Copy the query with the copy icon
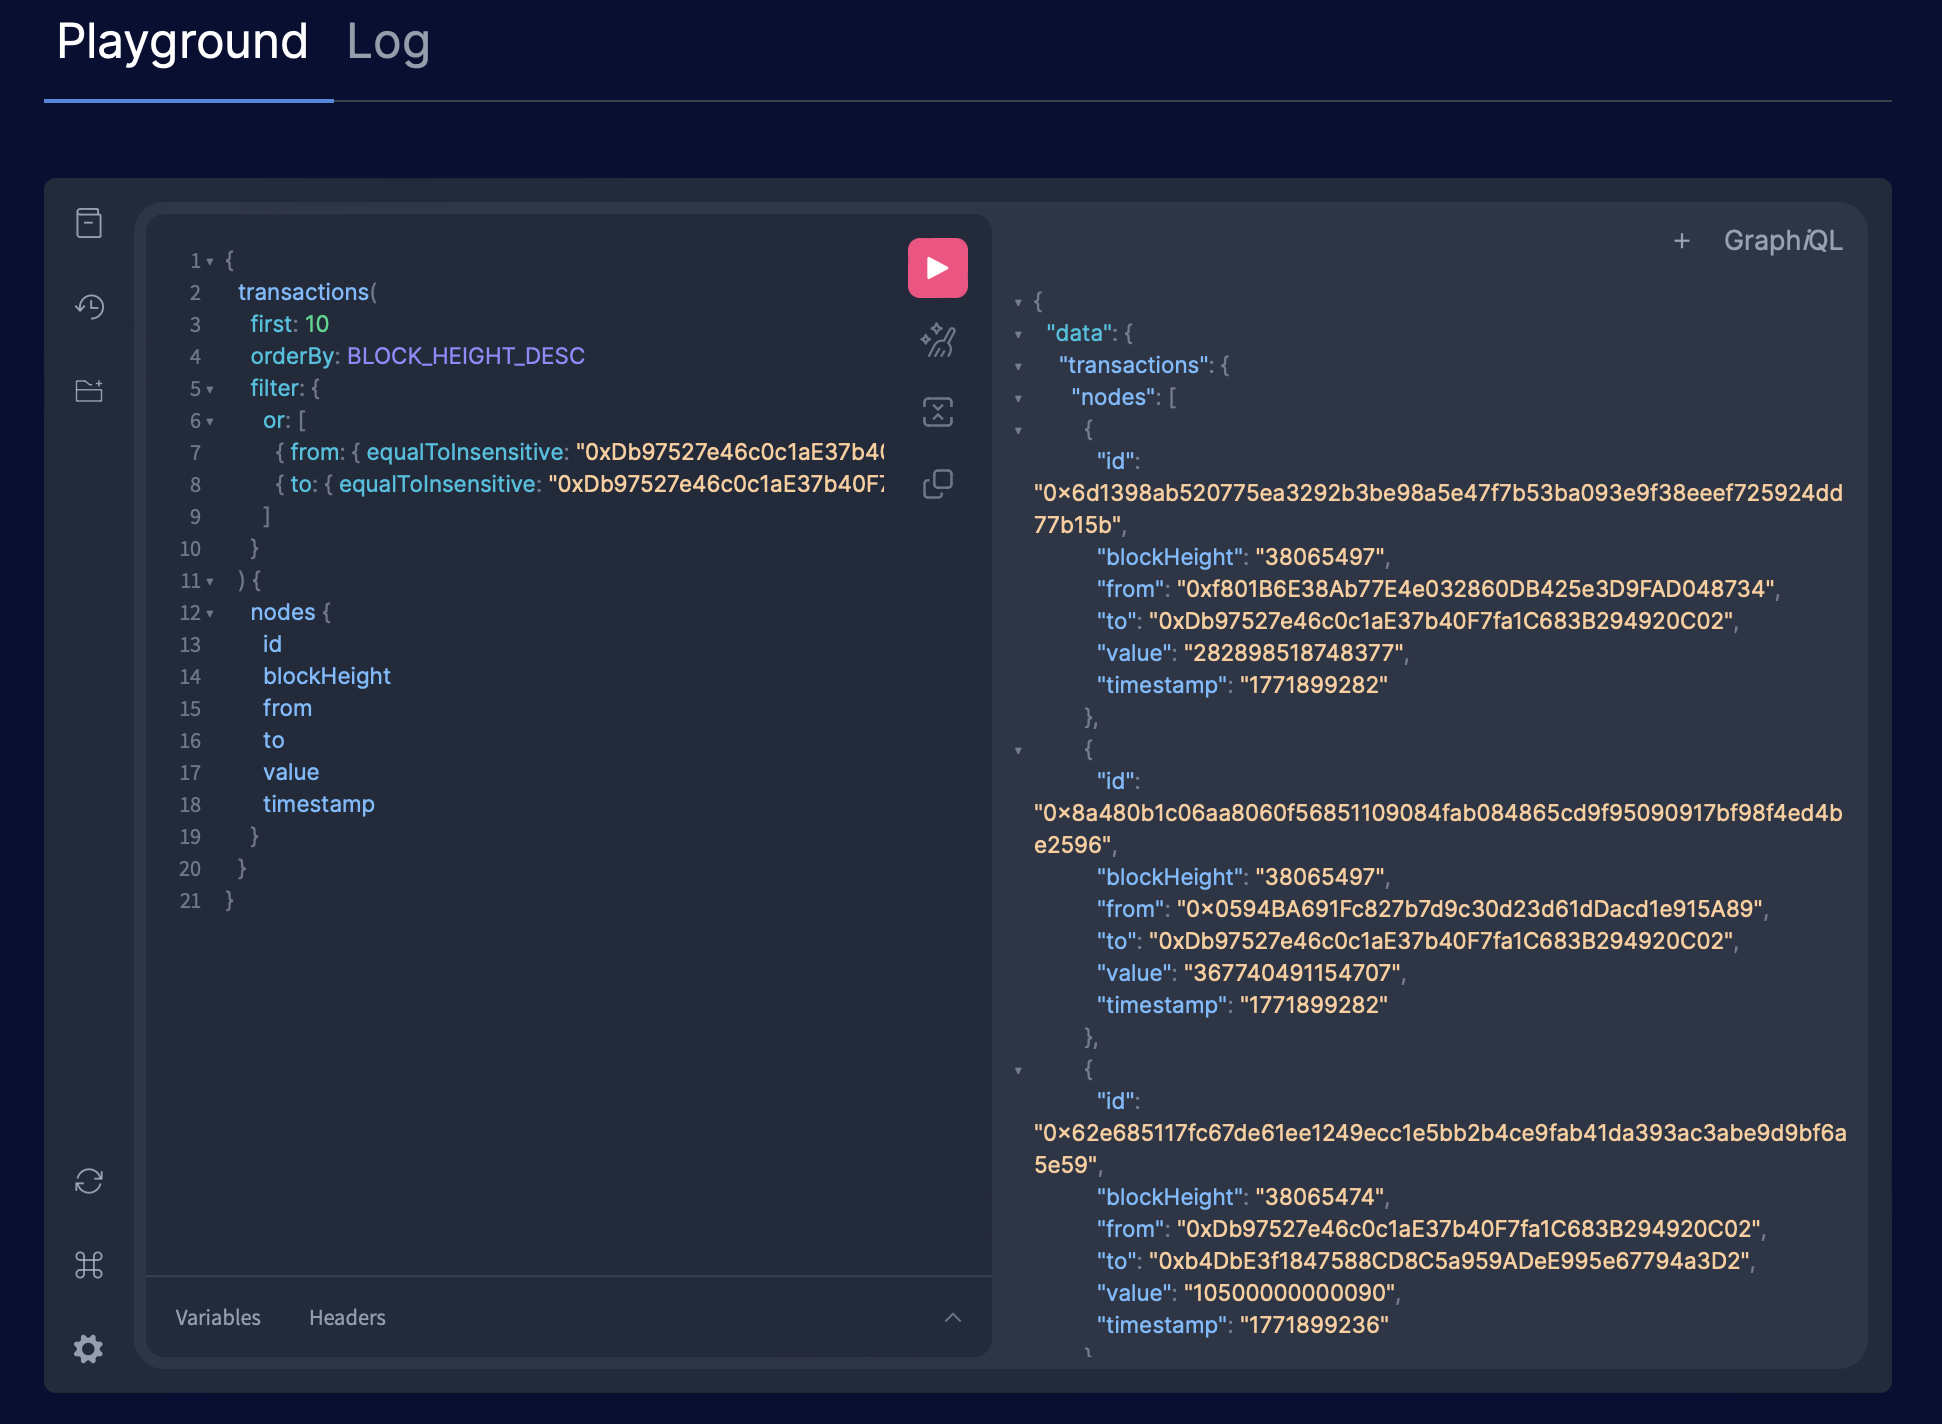Viewport: 1942px width, 1424px height. [937, 484]
